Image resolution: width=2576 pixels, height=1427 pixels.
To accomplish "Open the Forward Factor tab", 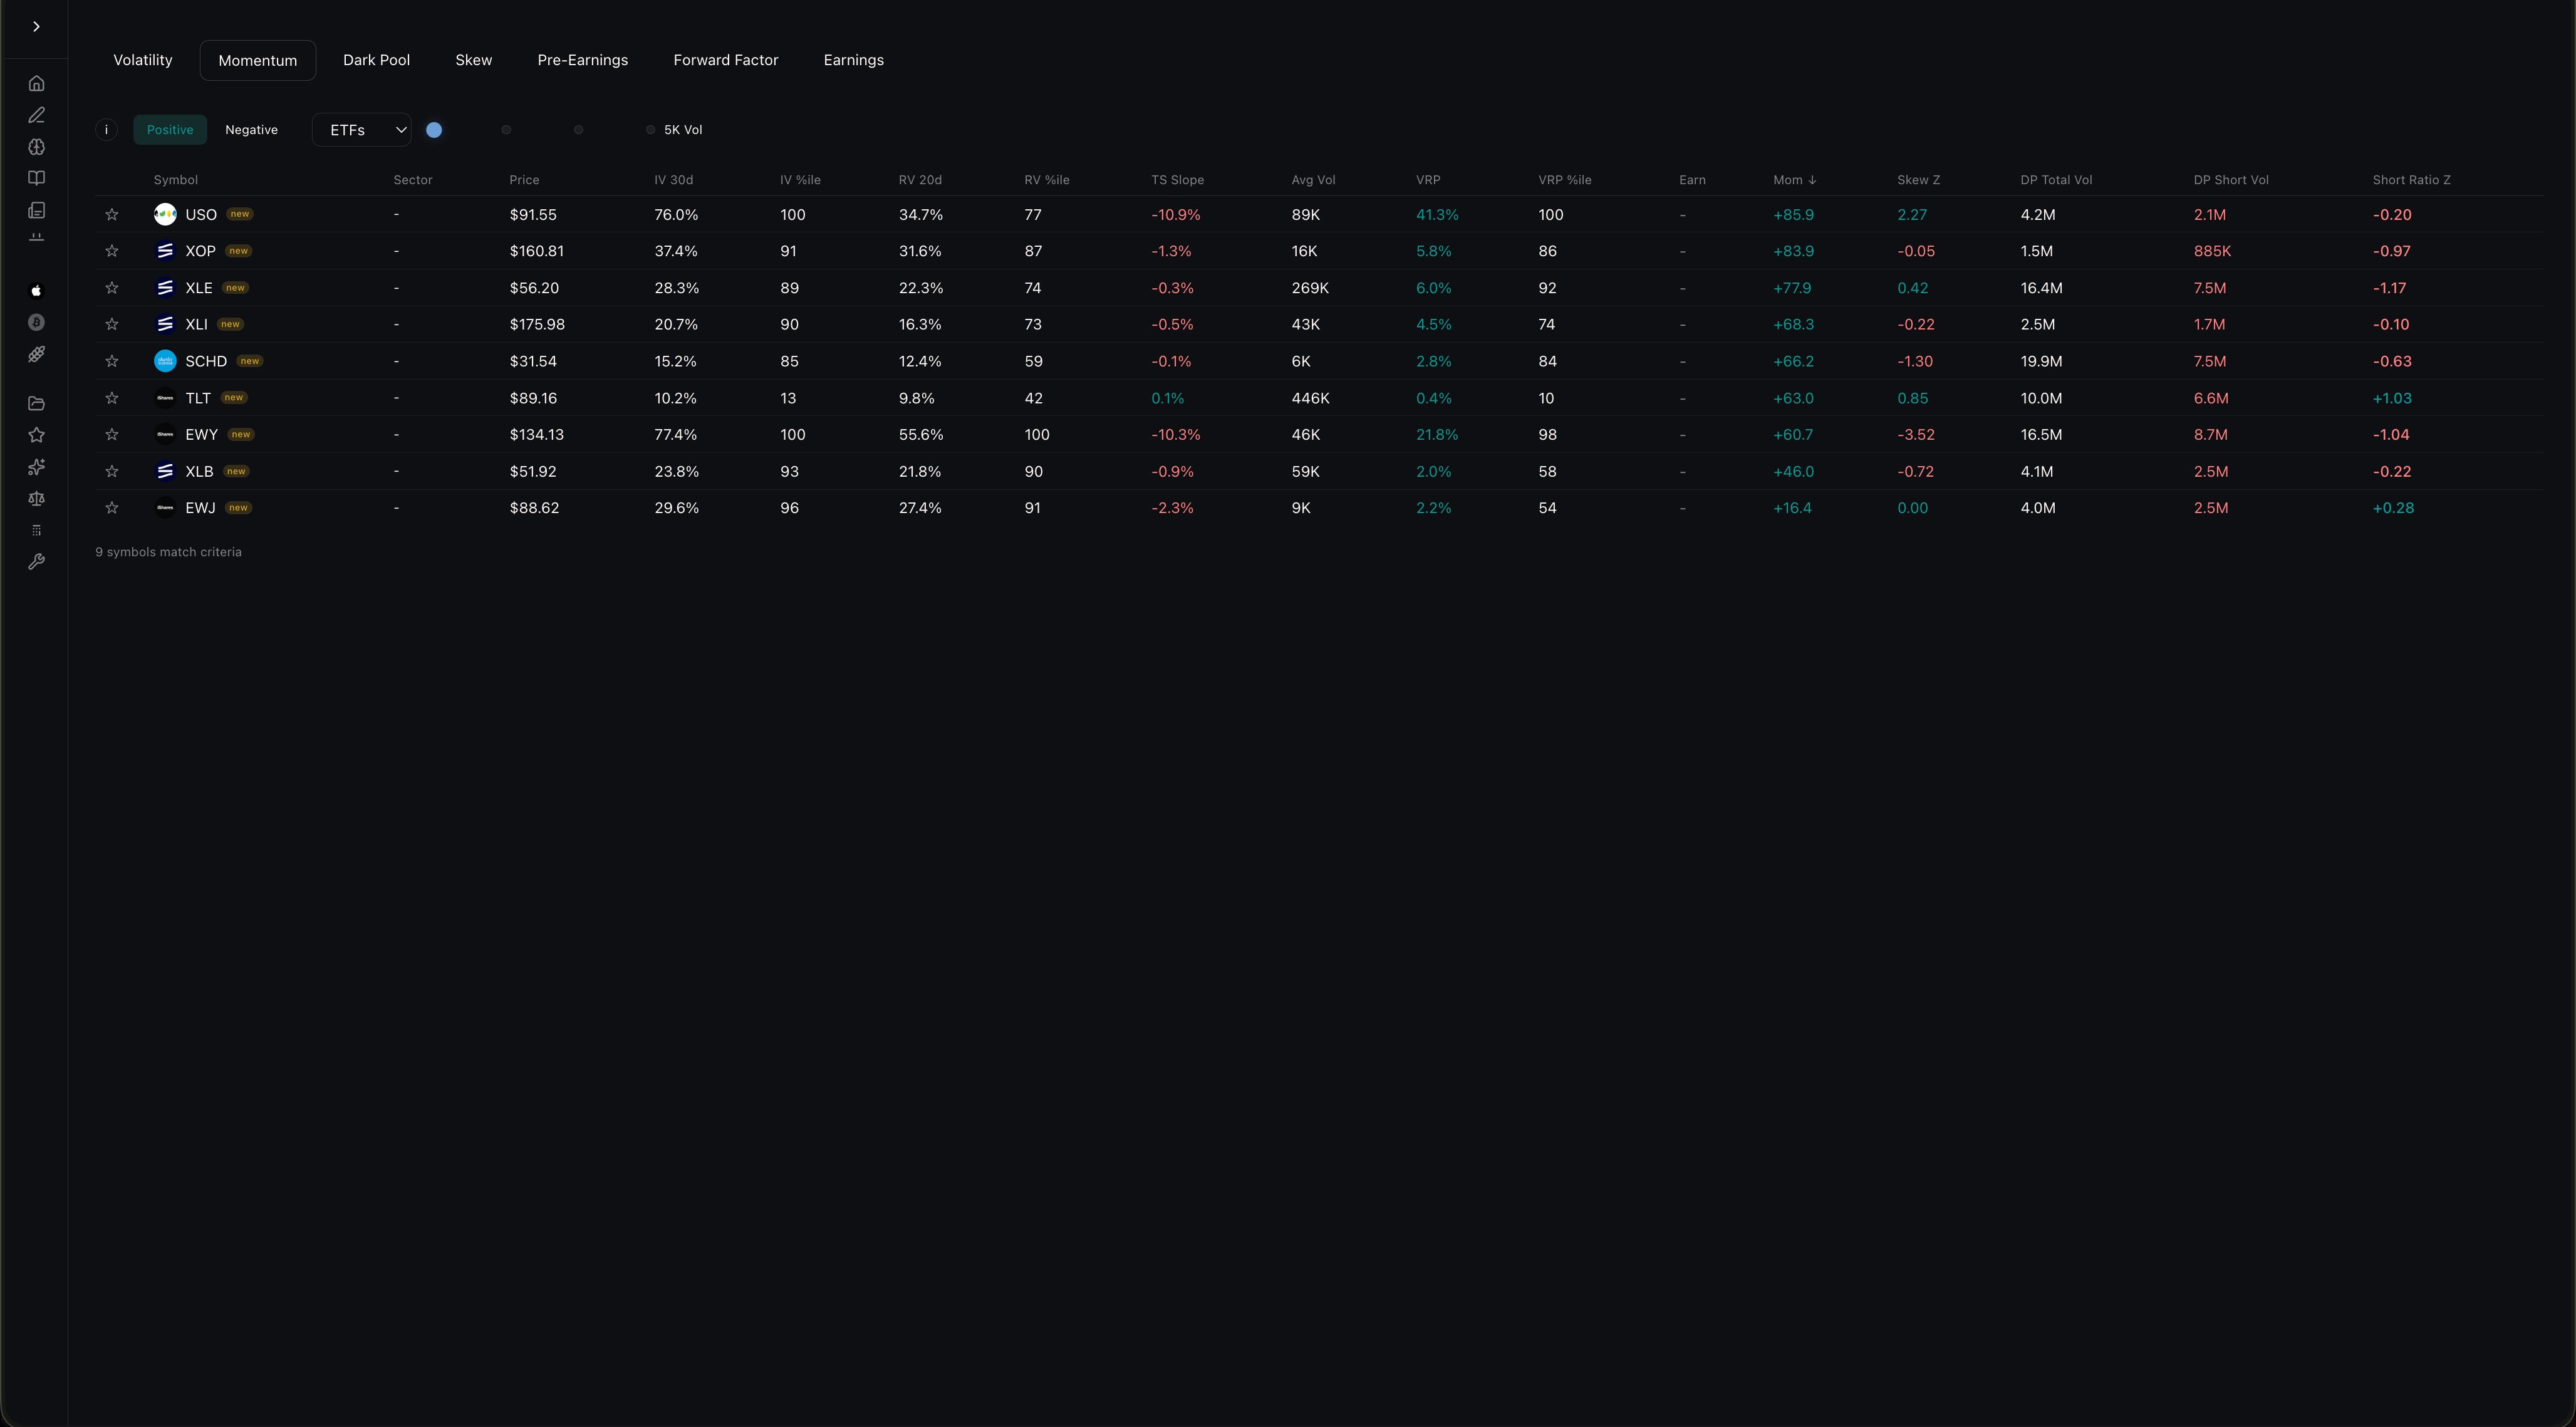I will coord(725,60).
